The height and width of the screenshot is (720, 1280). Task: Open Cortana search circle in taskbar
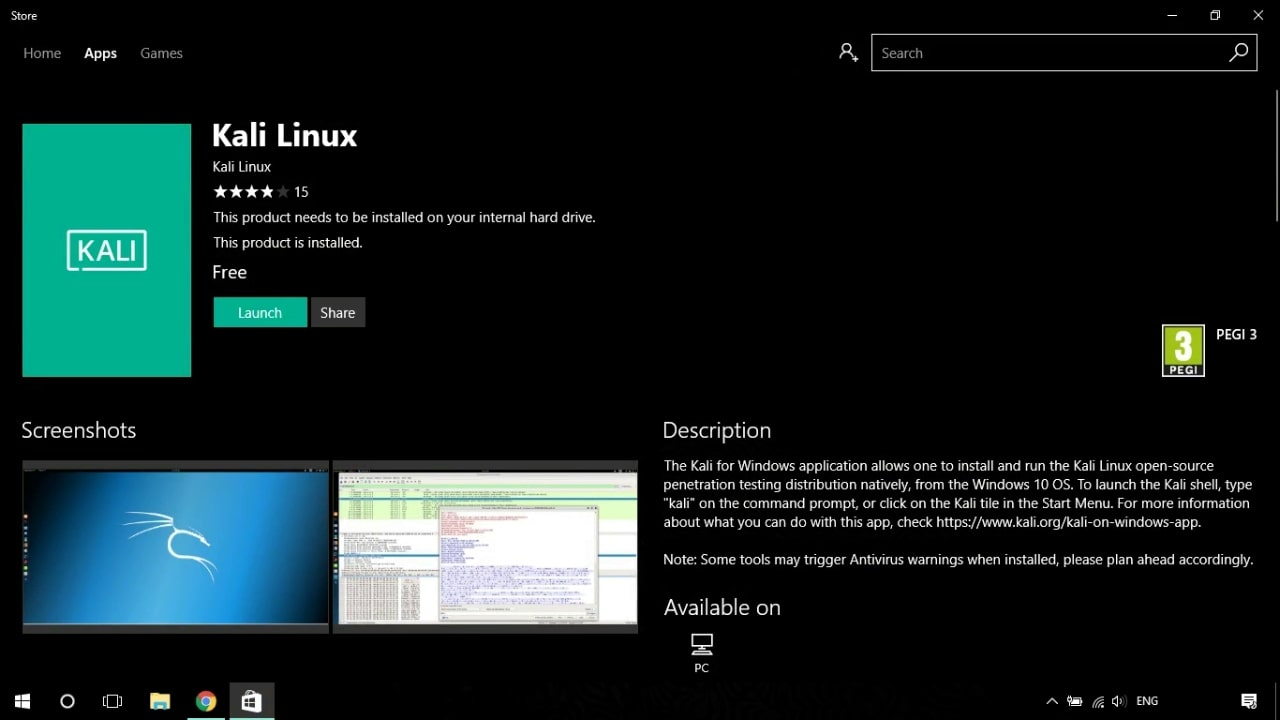(67, 701)
